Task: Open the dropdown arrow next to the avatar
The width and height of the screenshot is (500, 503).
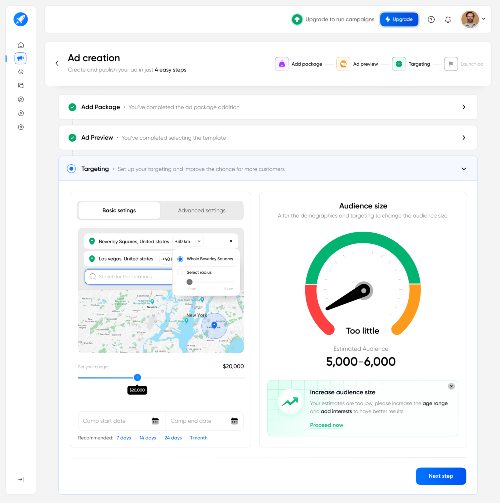Action: tap(484, 19)
